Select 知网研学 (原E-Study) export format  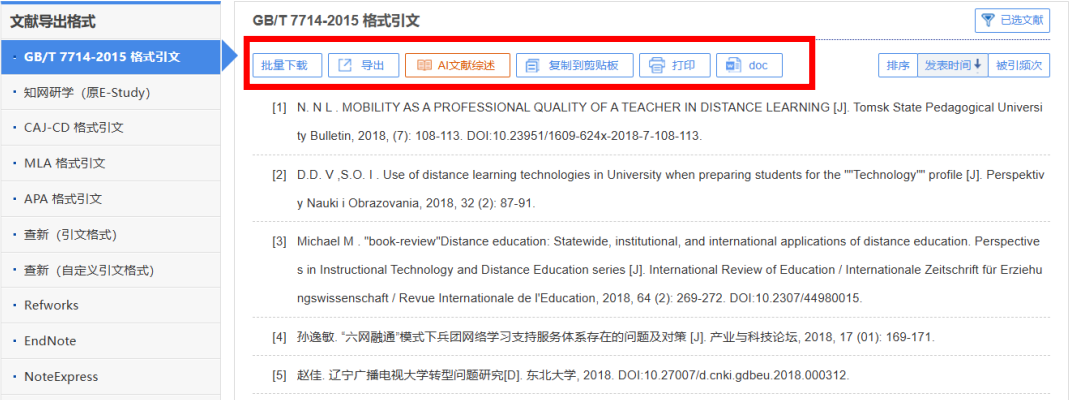[x=86, y=93]
